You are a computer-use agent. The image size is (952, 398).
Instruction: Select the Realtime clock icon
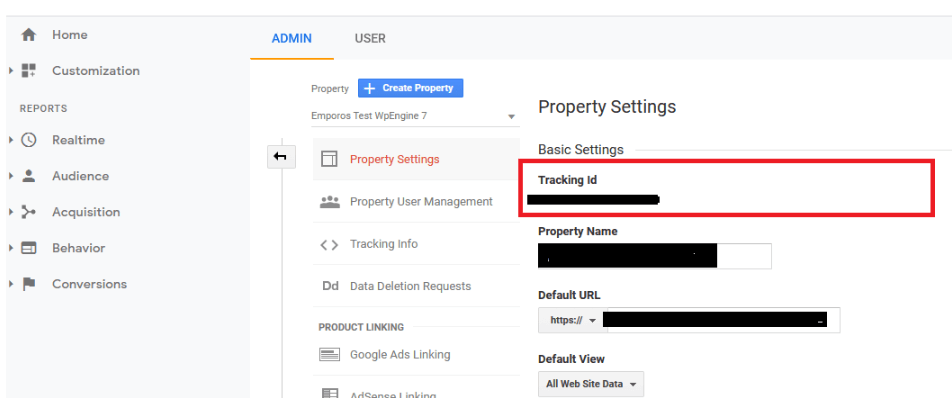click(x=29, y=140)
